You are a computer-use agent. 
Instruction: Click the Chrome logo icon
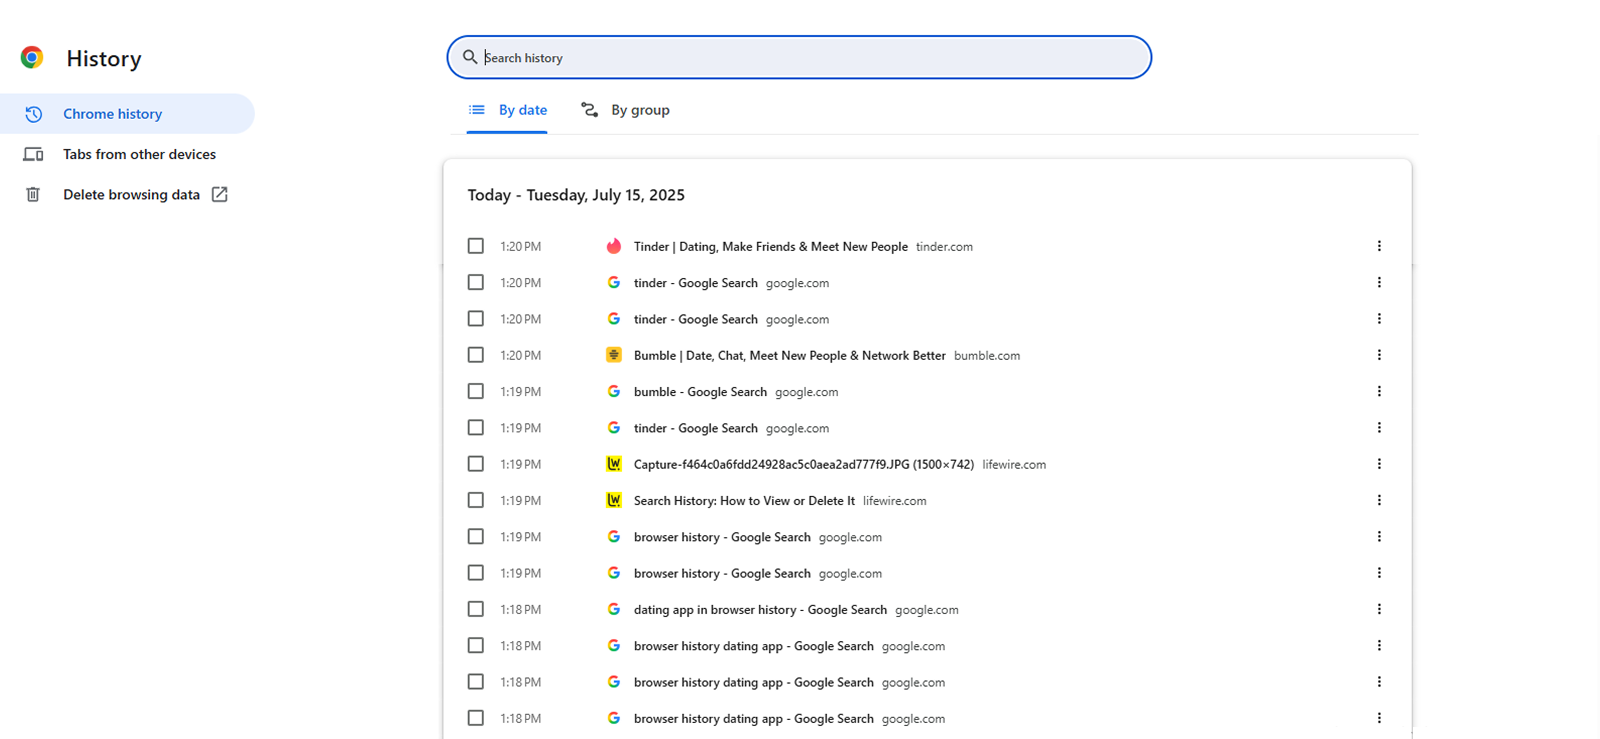32,58
